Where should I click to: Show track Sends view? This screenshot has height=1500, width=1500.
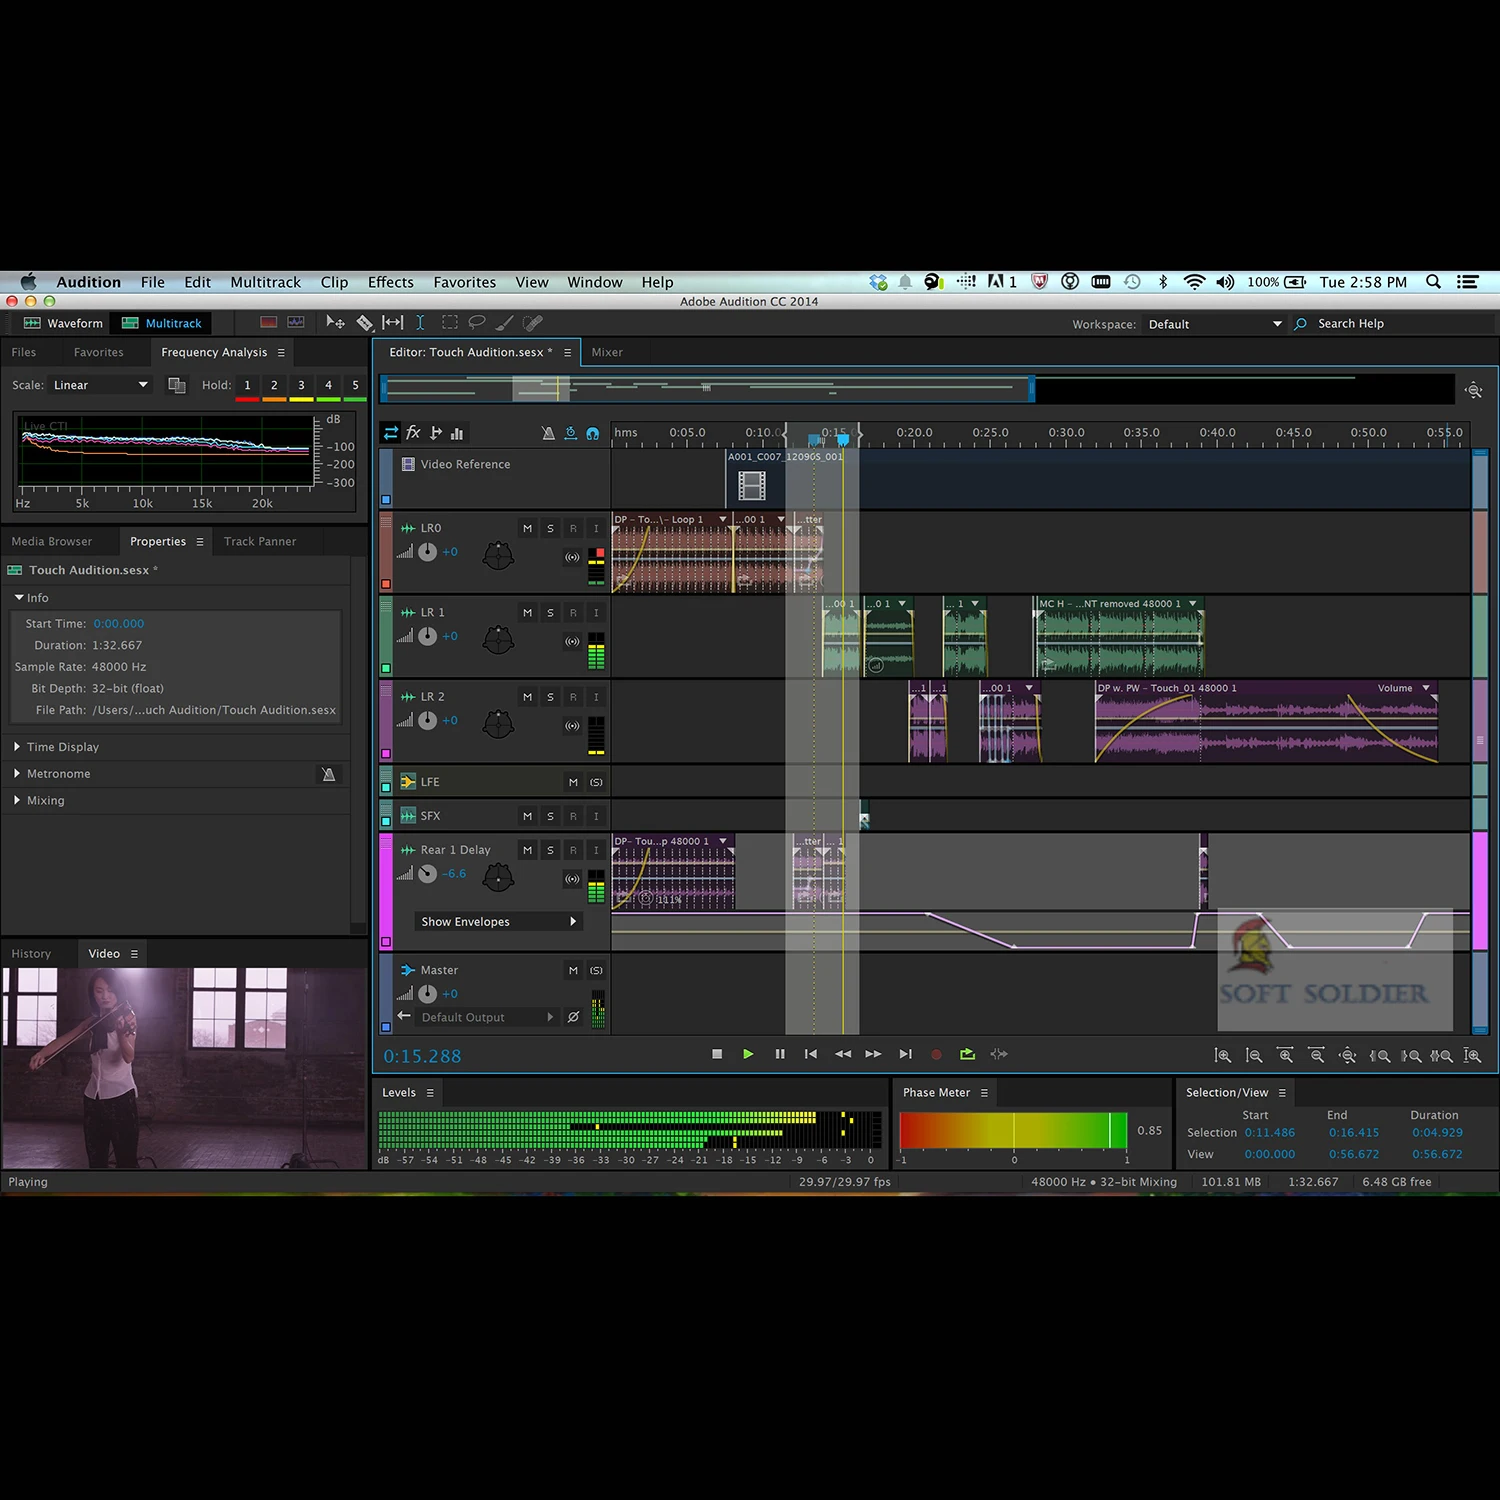click(436, 433)
